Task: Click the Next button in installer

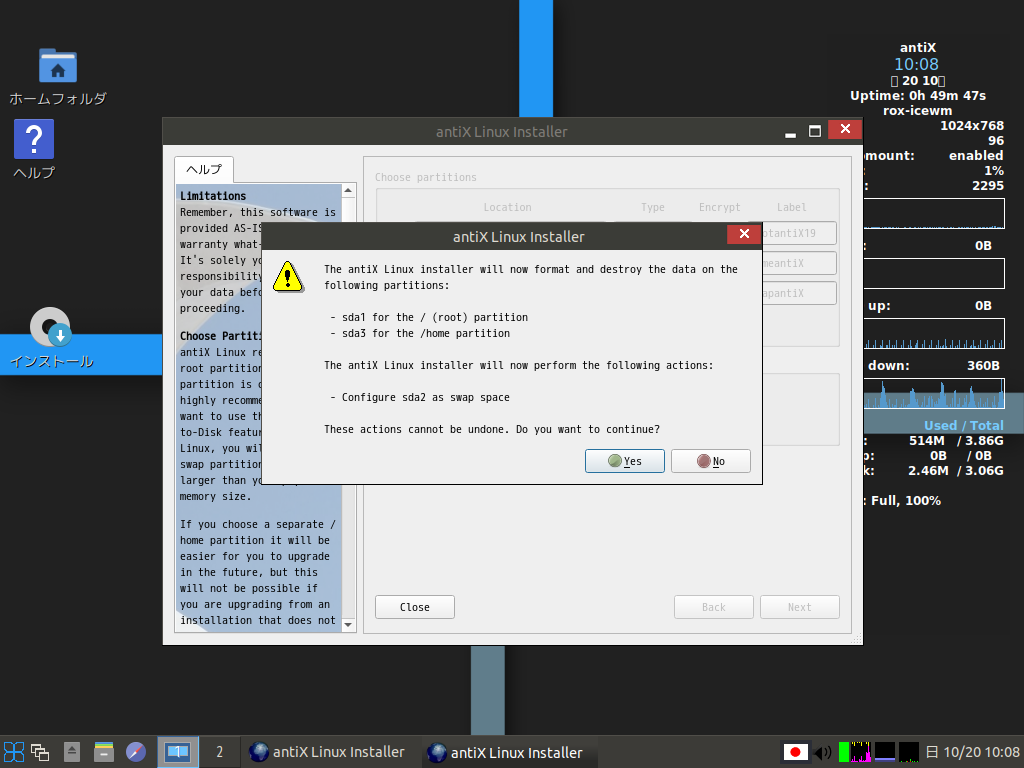Action: pos(799,607)
